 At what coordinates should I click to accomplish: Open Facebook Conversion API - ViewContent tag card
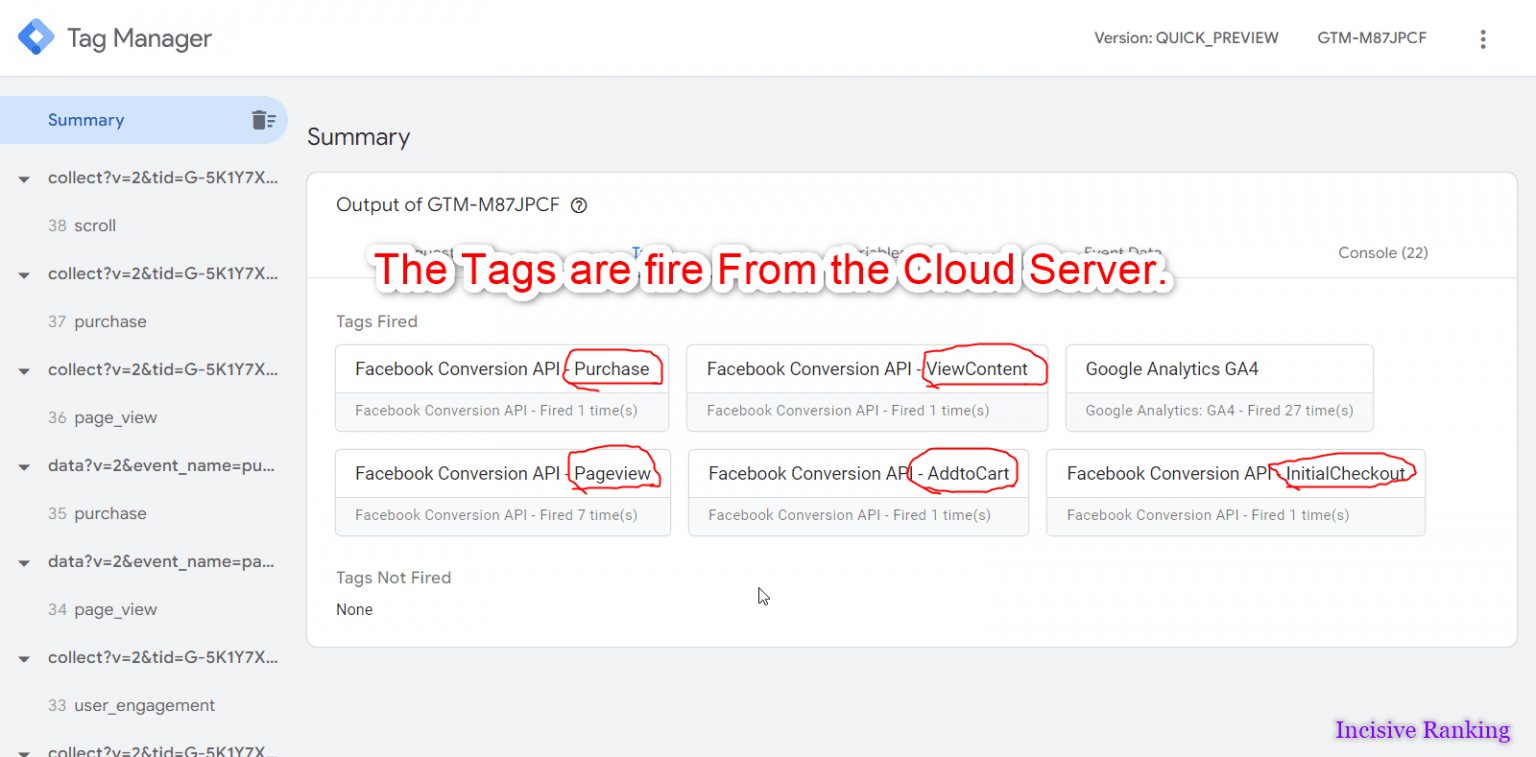click(867, 388)
